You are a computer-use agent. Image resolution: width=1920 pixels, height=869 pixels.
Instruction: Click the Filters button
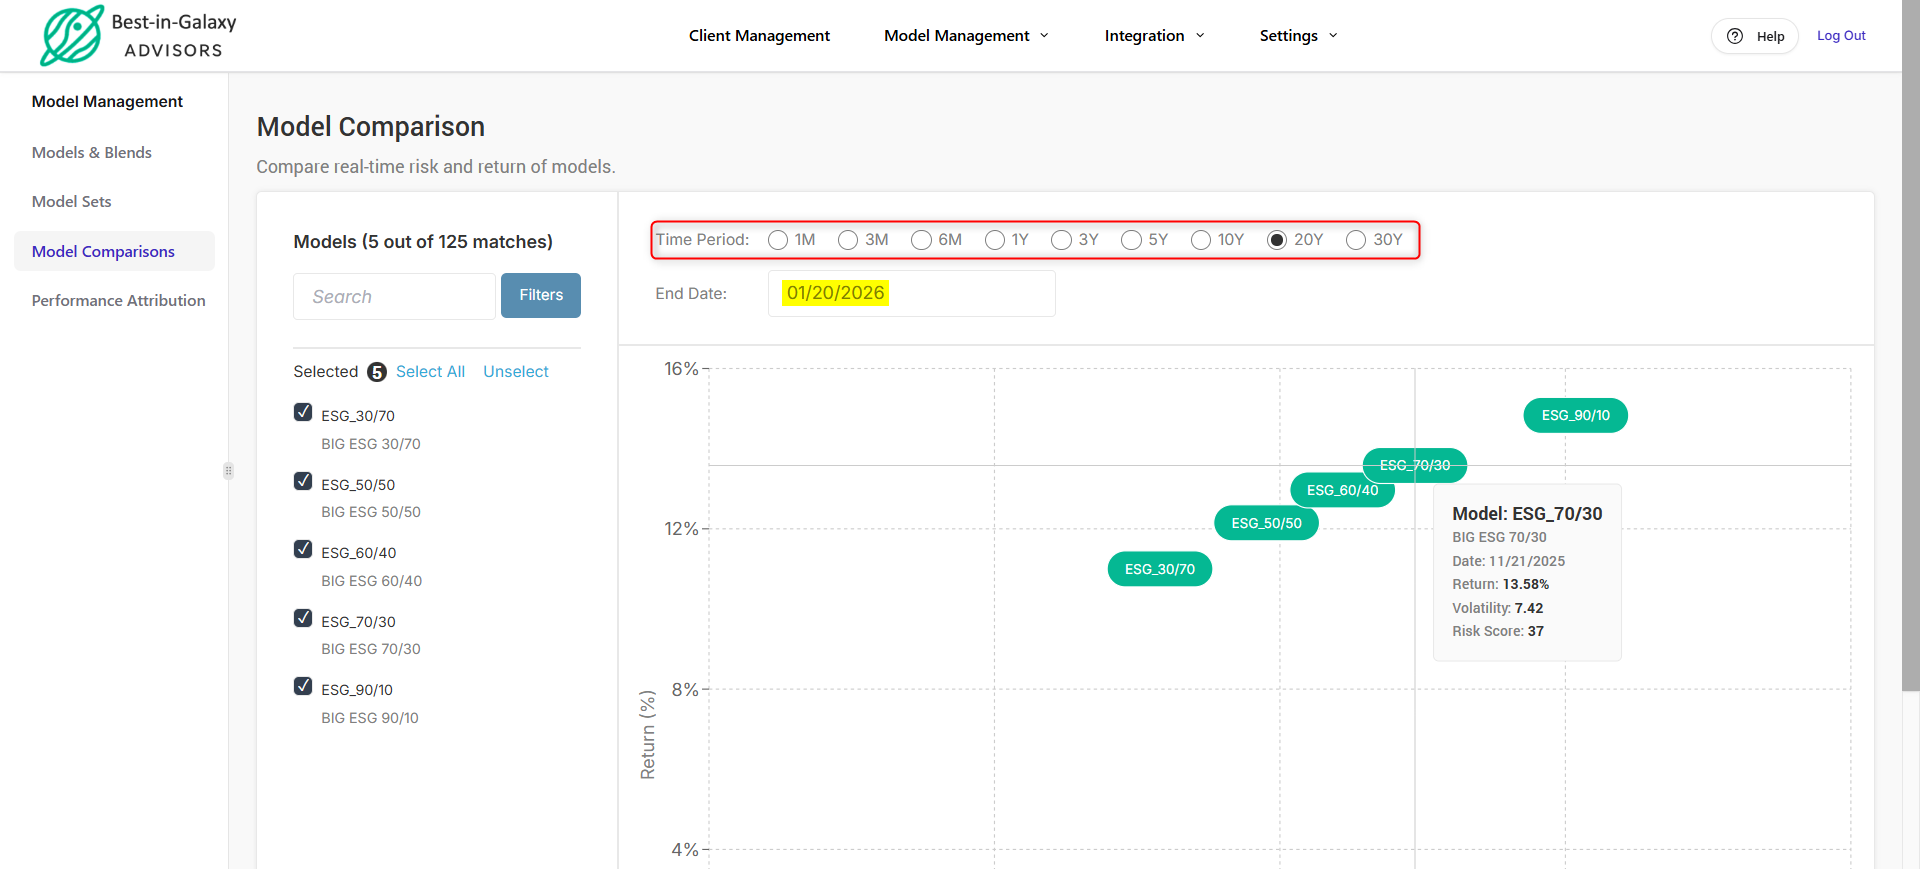[x=541, y=295]
